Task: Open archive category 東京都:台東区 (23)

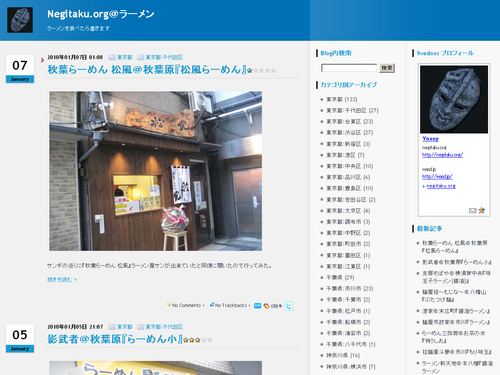Action: coord(349,122)
